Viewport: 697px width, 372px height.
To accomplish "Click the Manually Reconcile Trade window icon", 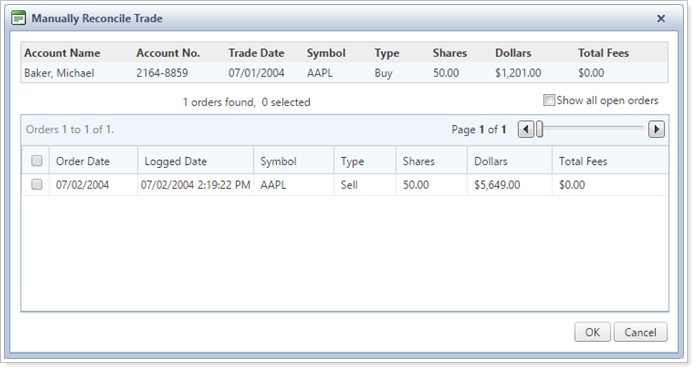I will [x=18, y=18].
